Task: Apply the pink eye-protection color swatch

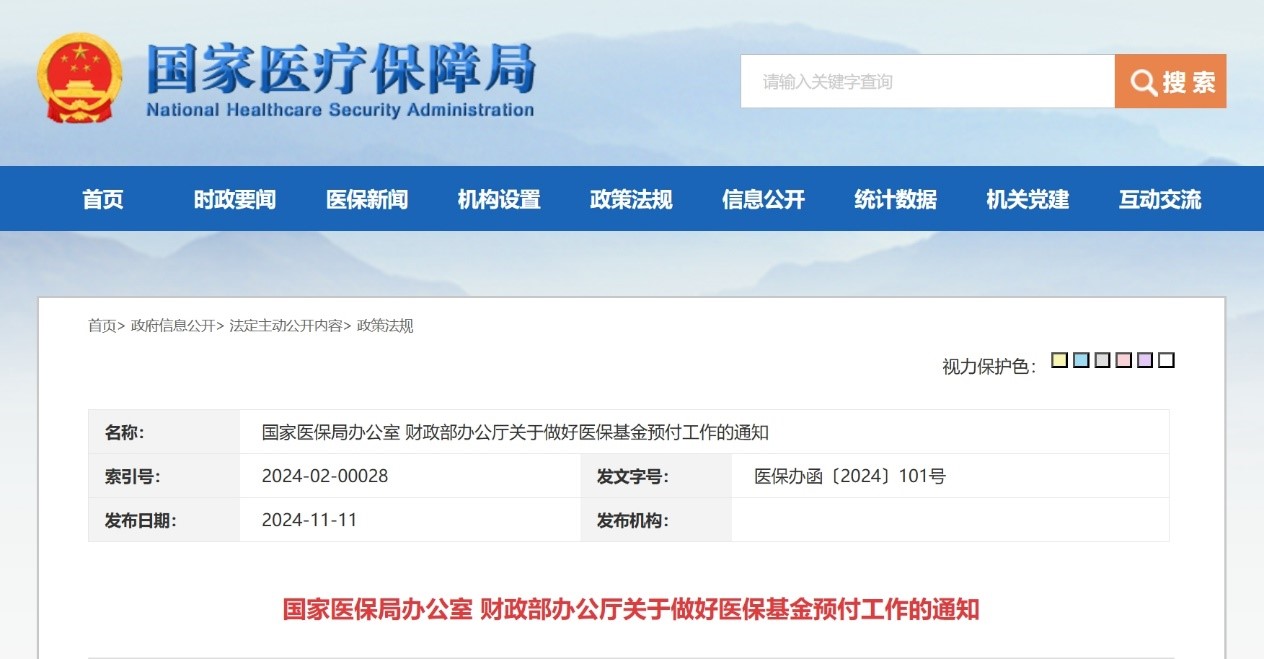Action: coord(1123,360)
